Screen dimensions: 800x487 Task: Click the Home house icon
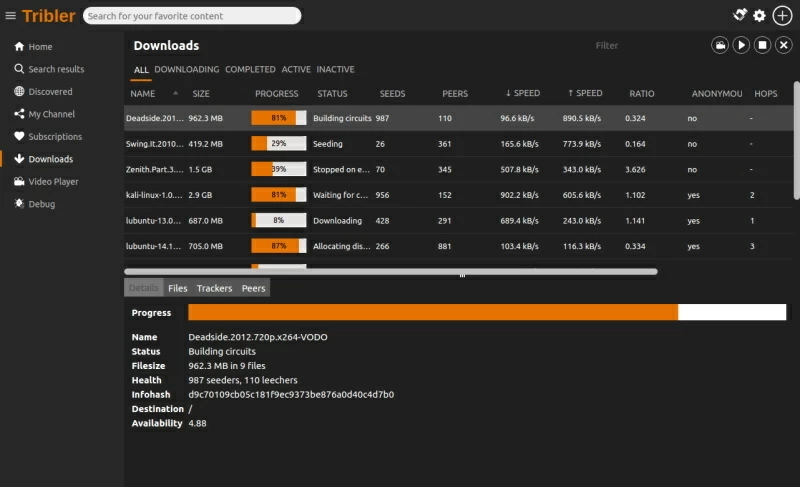tap(19, 46)
